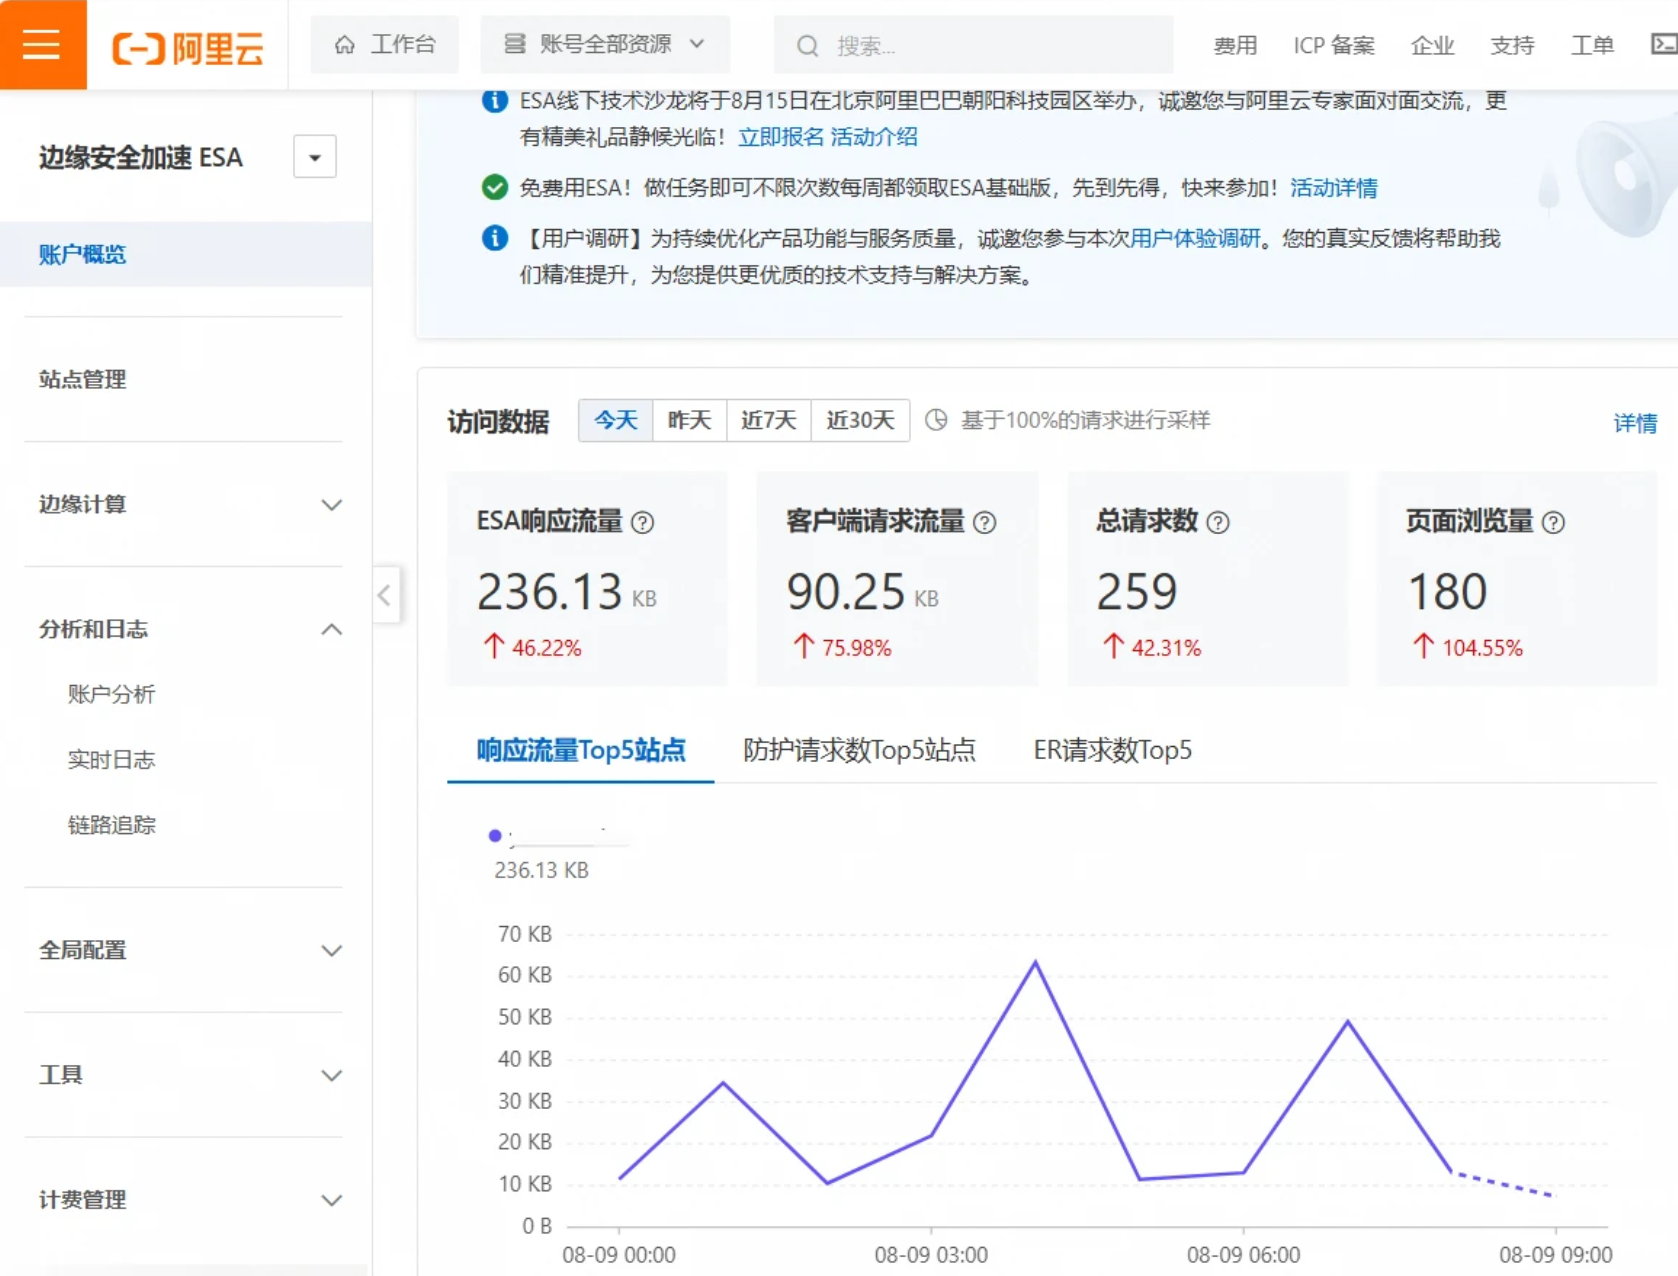Switch to ER请求数Top5 tab
This screenshot has height=1276, width=1678.
[1112, 750]
